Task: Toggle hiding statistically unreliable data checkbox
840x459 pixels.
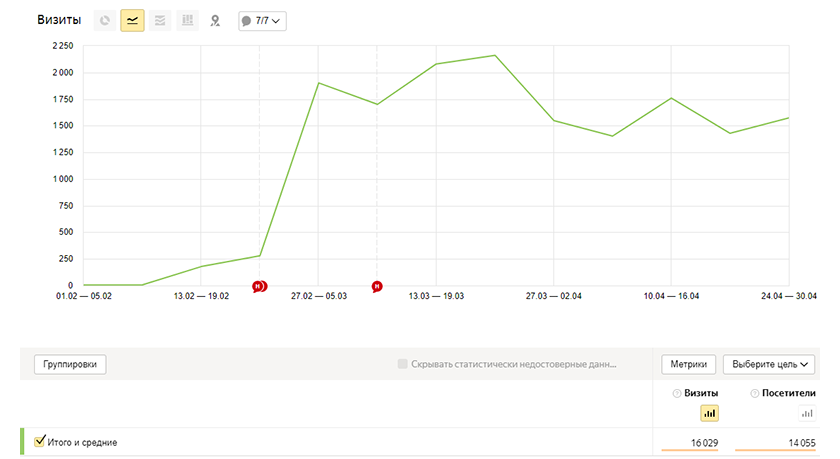Action: click(x=403, y=364)
